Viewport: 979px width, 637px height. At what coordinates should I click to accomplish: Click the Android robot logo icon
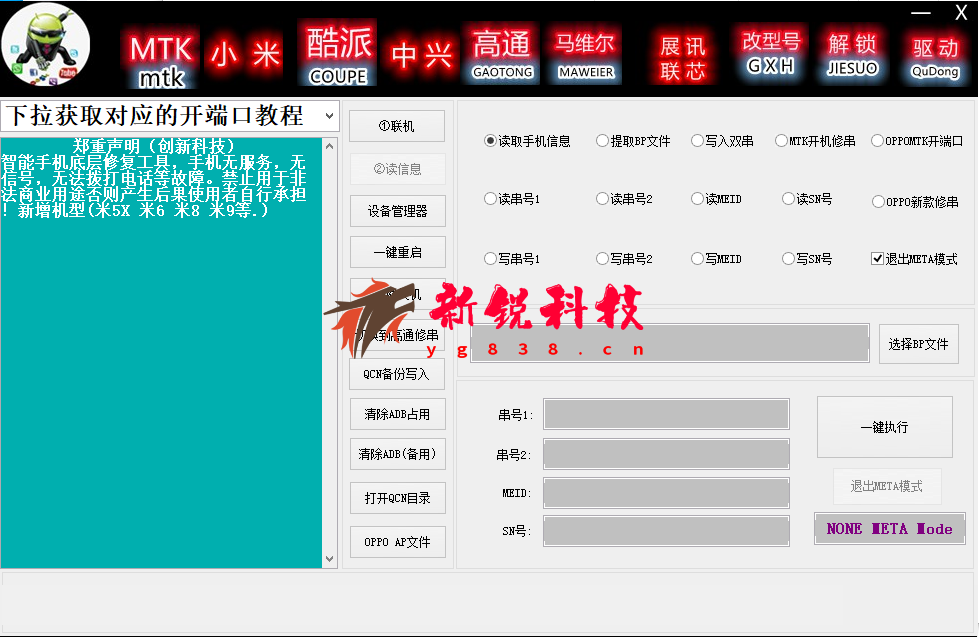tap(46, 45)
